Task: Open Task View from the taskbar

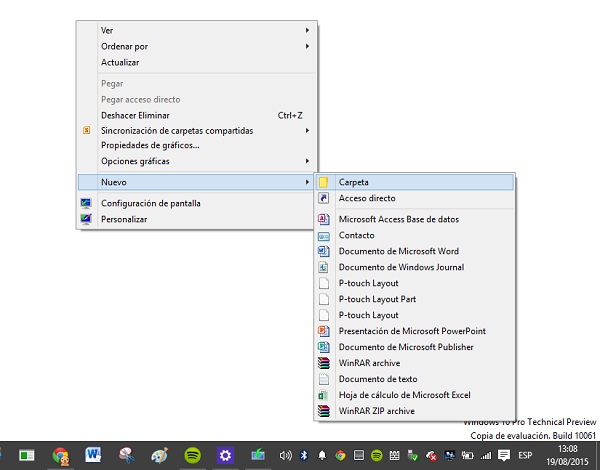Action: 27,455
